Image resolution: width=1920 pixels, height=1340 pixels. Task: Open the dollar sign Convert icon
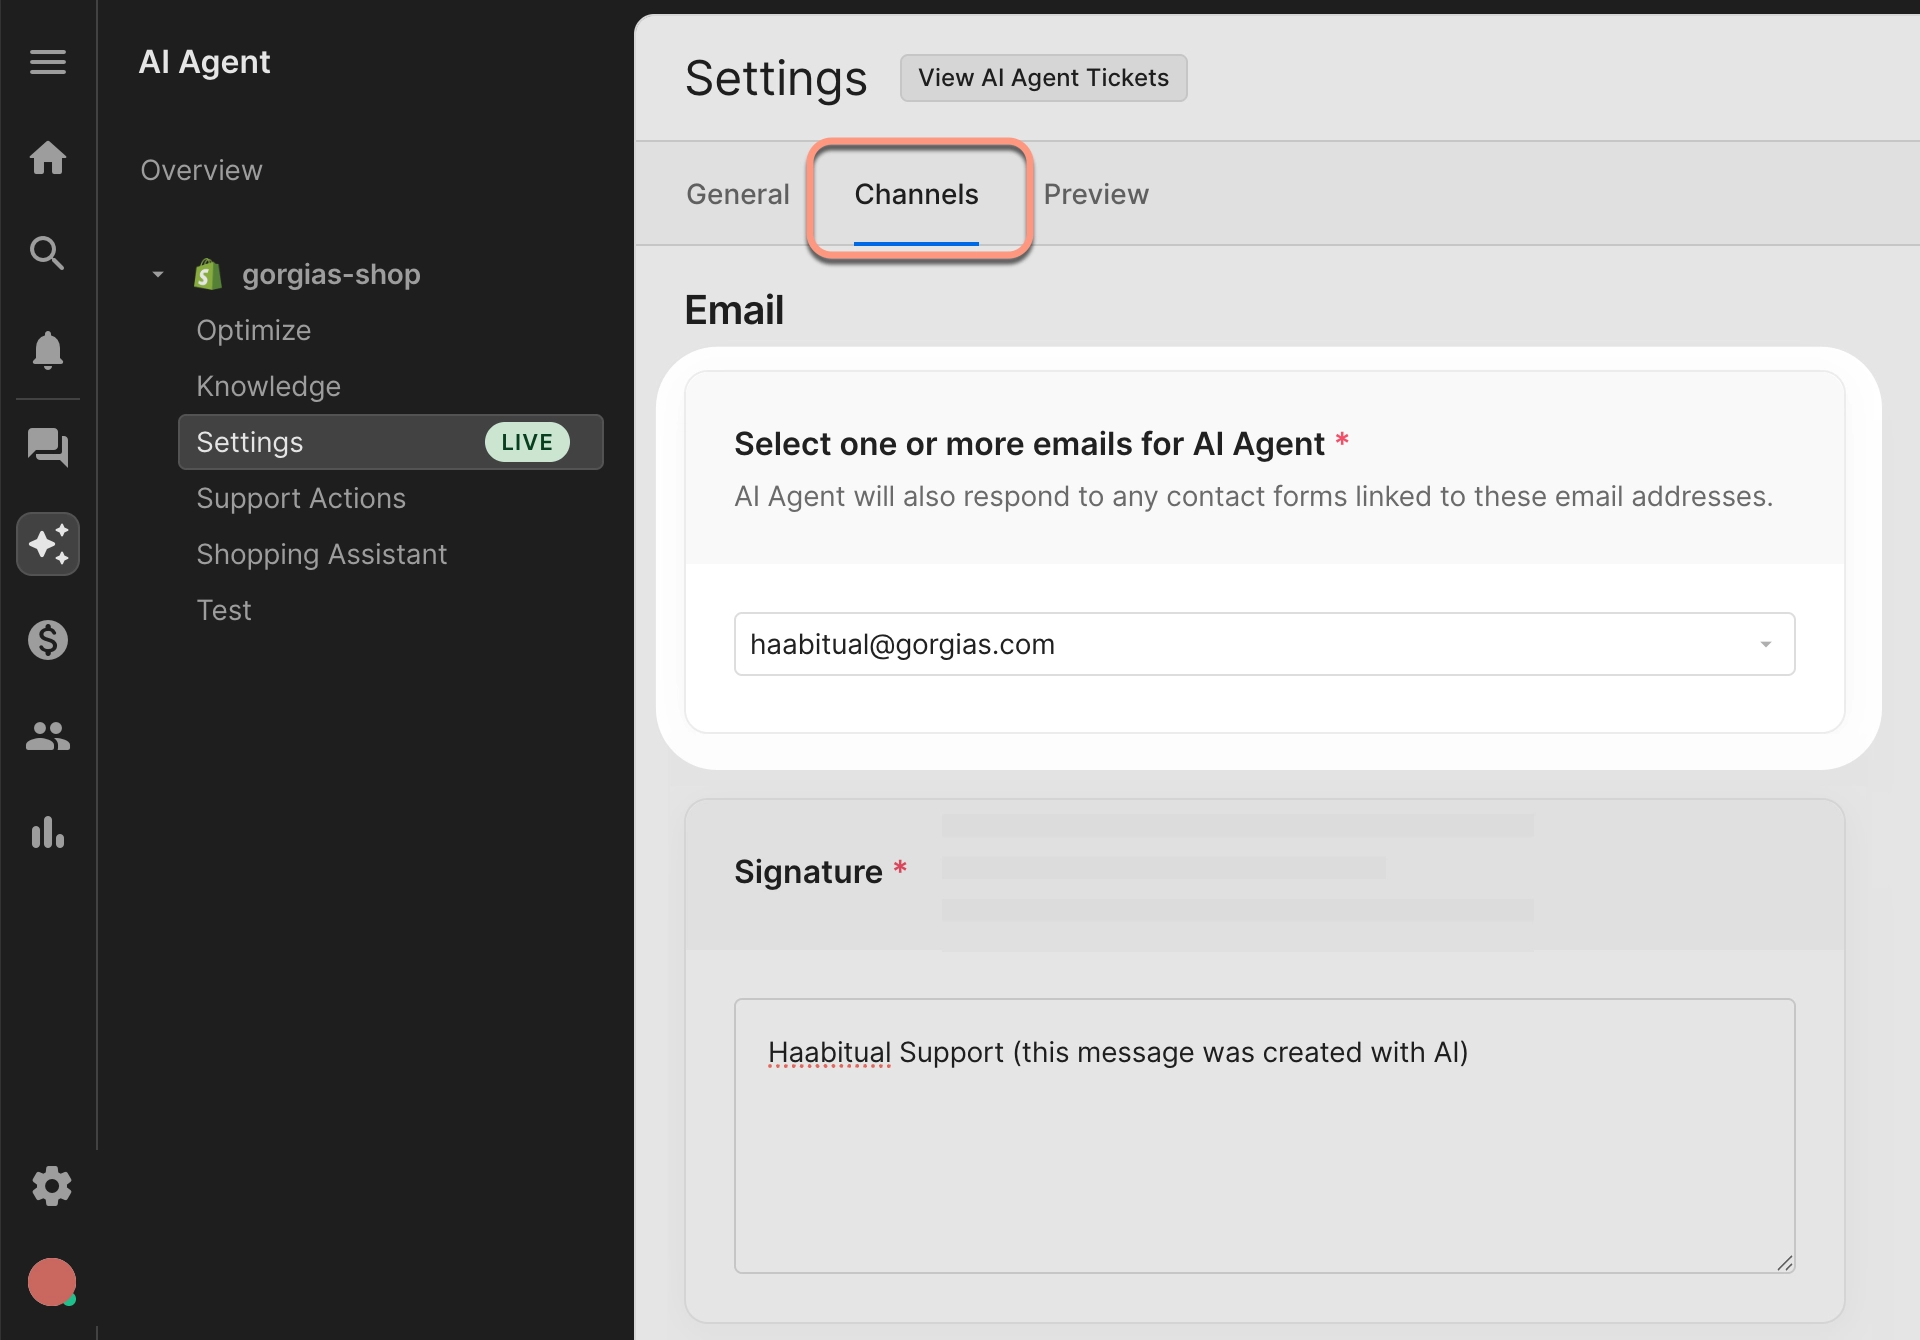(48, 640)
